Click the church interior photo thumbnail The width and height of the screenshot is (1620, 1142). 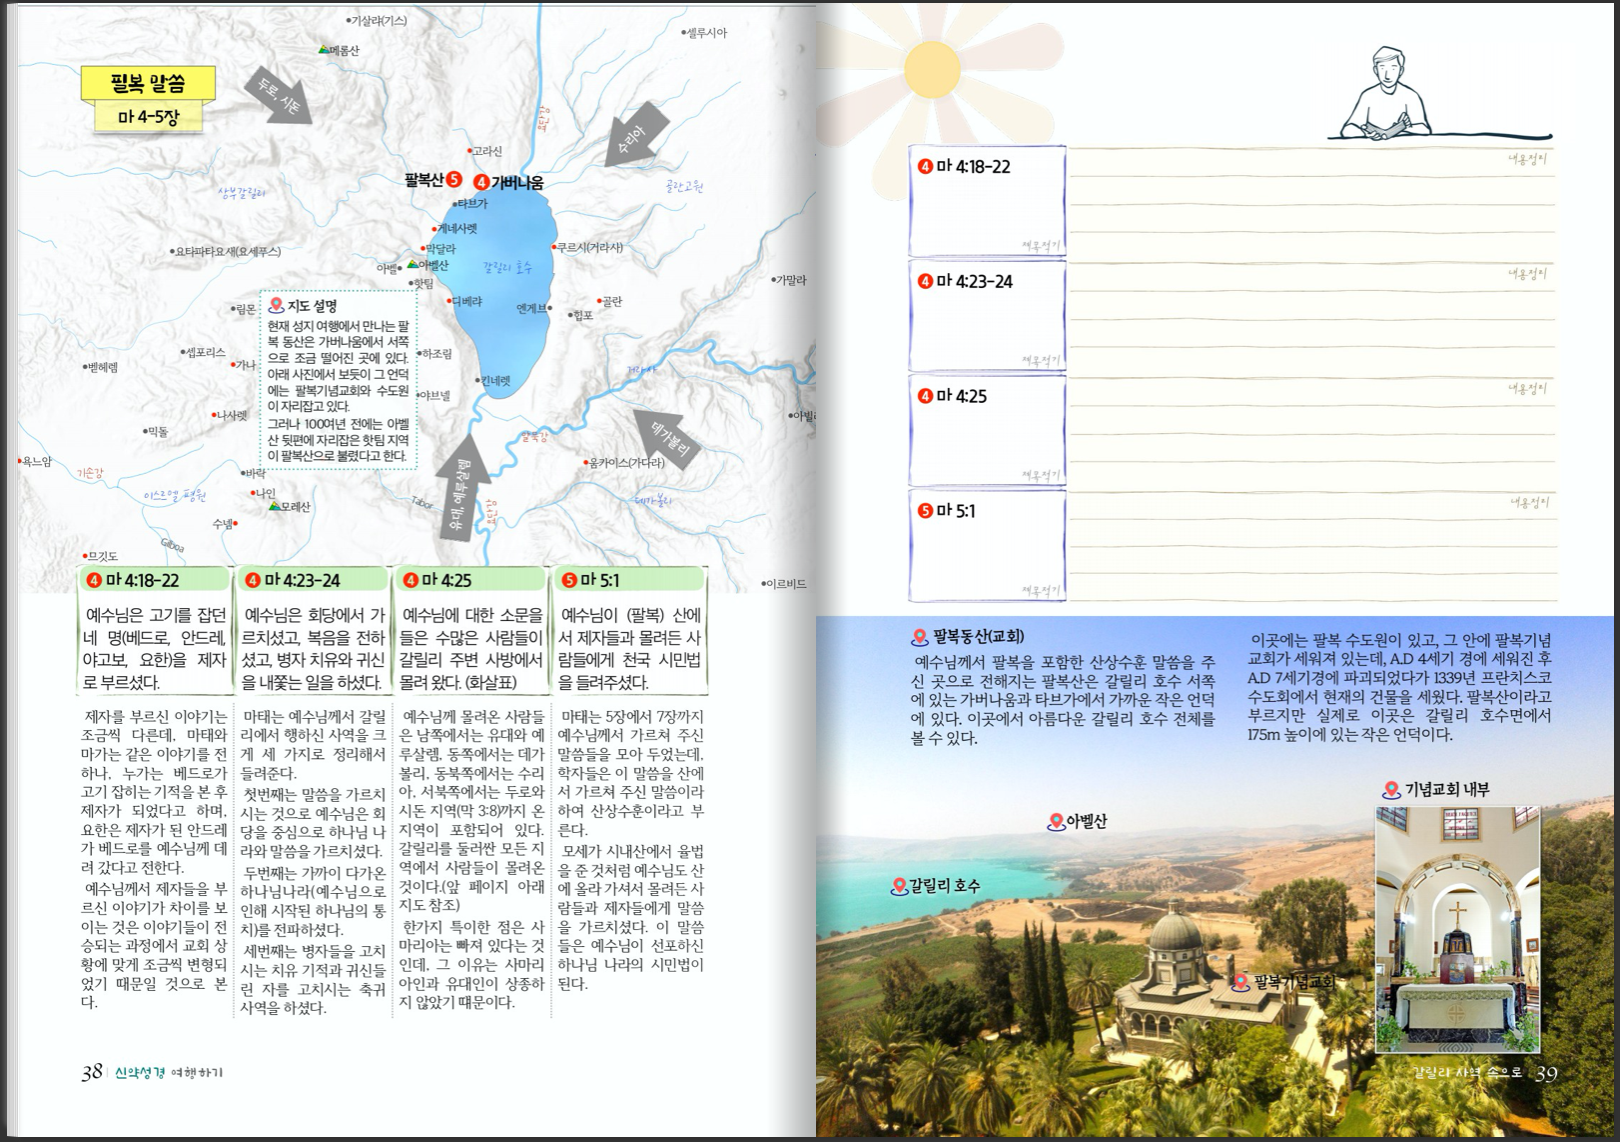pyautogui.click(x=1457, y=929)
